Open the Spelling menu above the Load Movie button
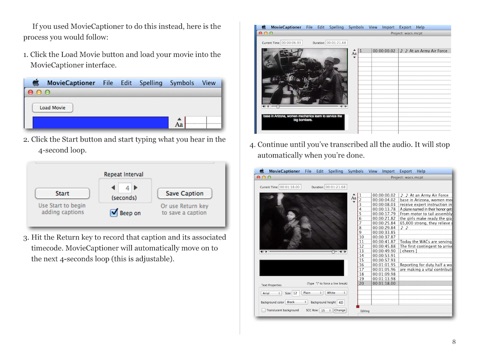This screenshot has height=360, width=480. [151, 83]
